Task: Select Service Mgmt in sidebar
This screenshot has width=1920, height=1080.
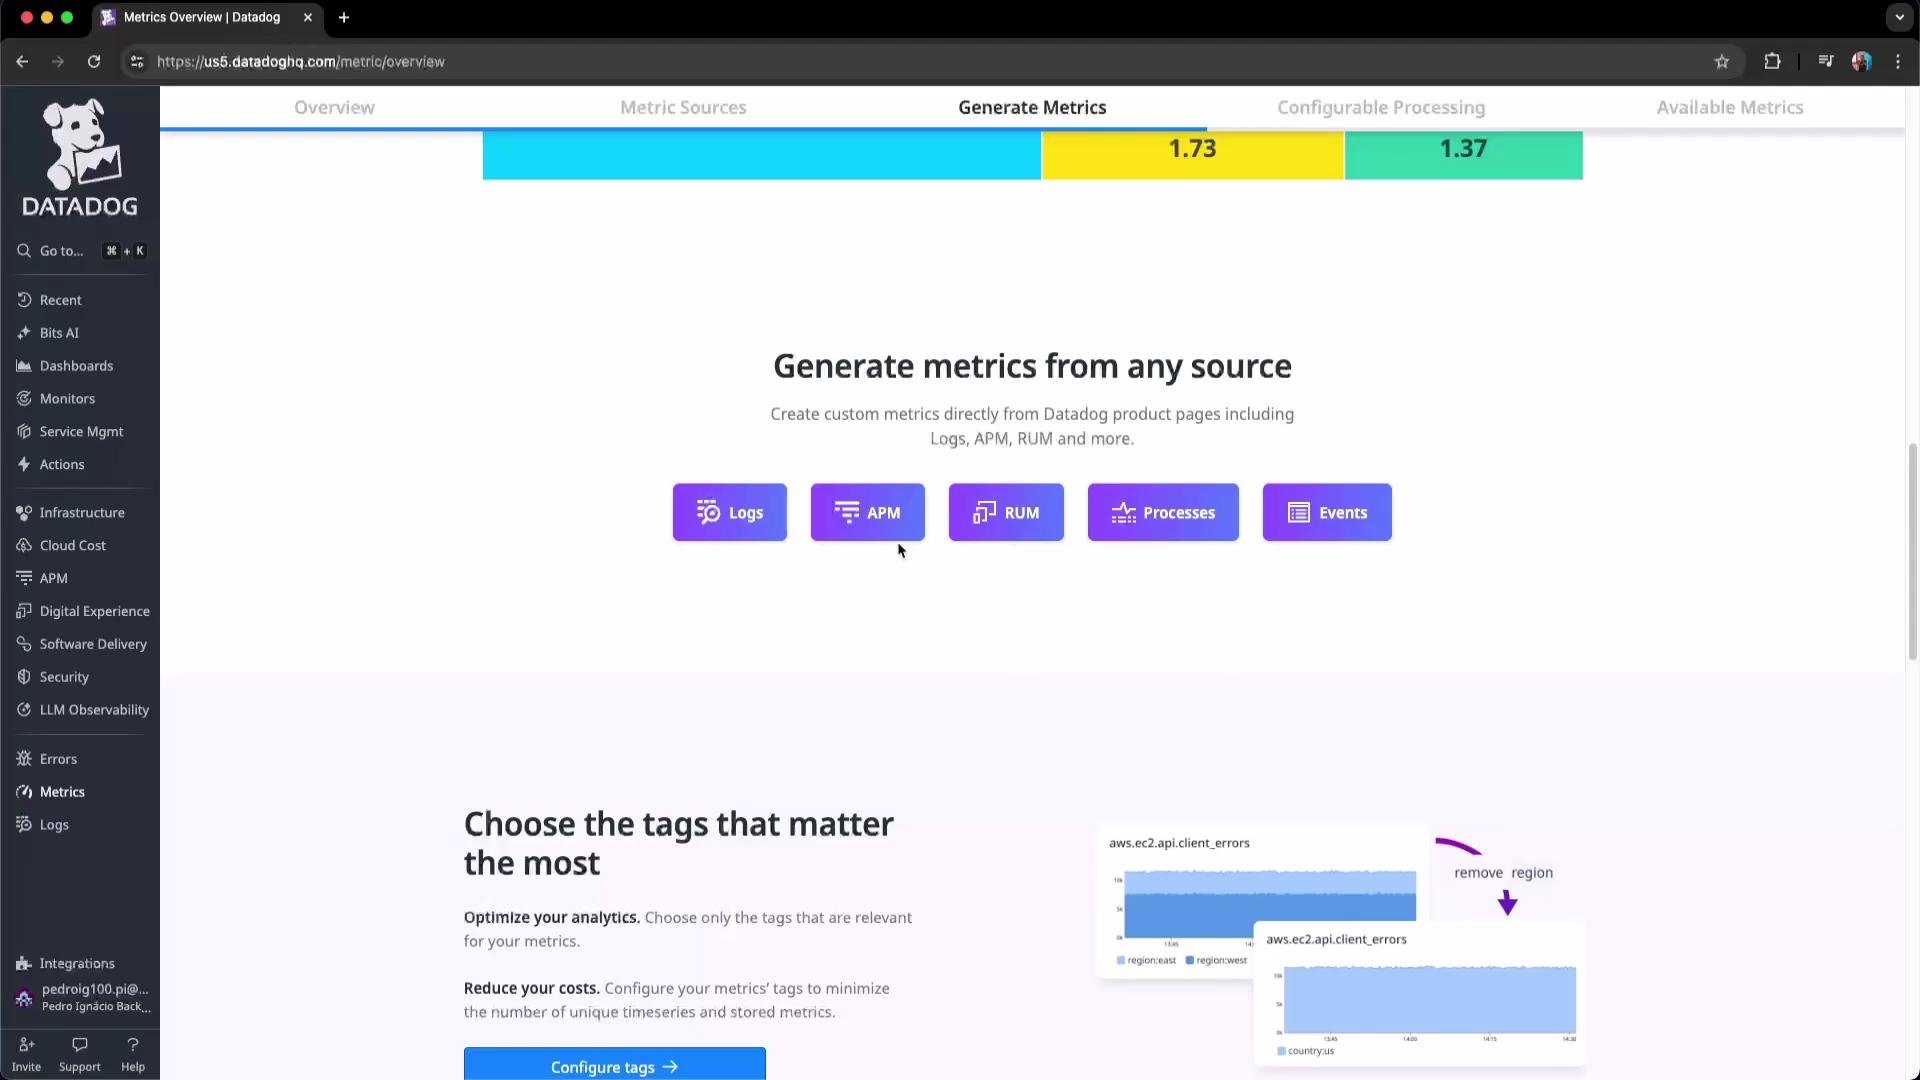Action: (x=81, y=432)
